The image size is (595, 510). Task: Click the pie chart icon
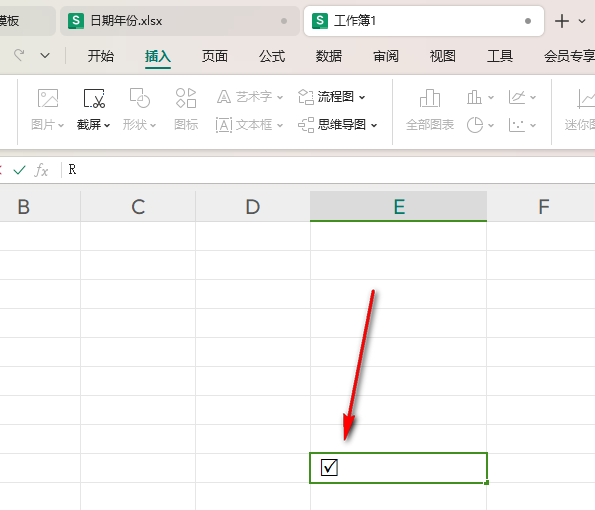(x=475, y=125)
